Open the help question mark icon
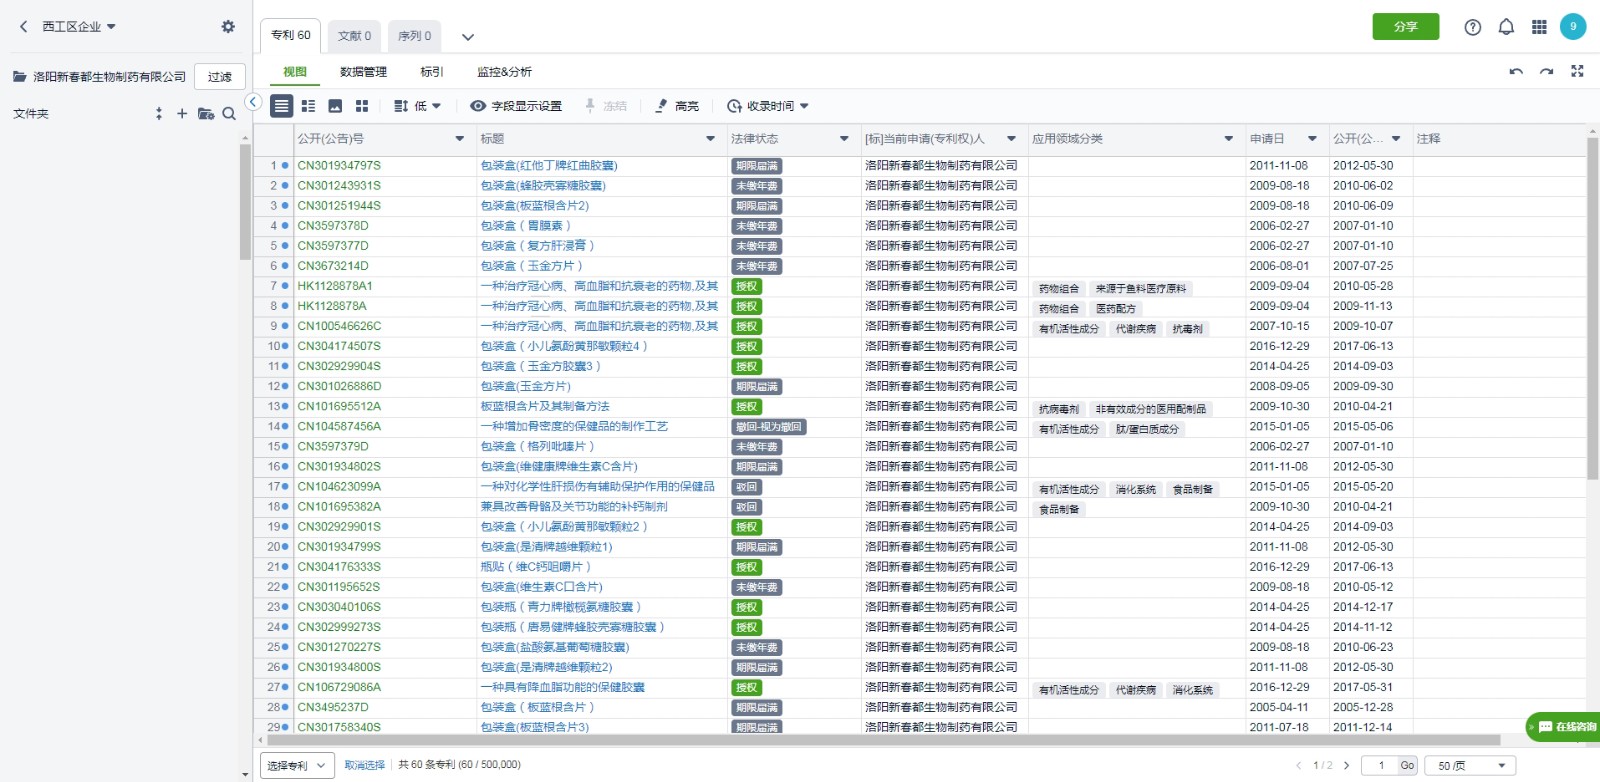The width and height of the screenshot is (1600, 782). pos(1472,27)
